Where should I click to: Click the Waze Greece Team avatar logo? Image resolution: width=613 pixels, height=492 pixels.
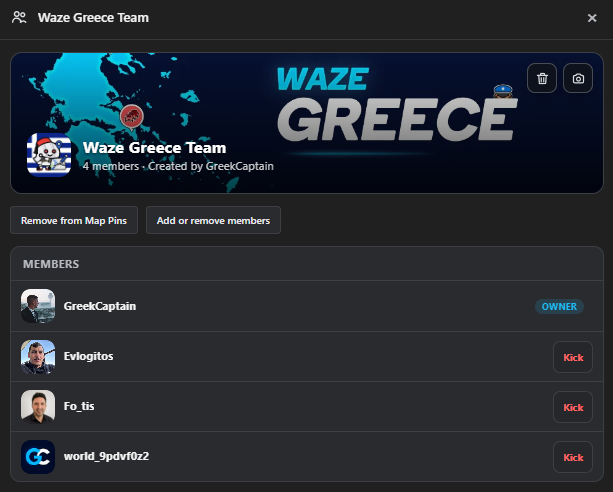pyautogui.click(x=49, y=155)
